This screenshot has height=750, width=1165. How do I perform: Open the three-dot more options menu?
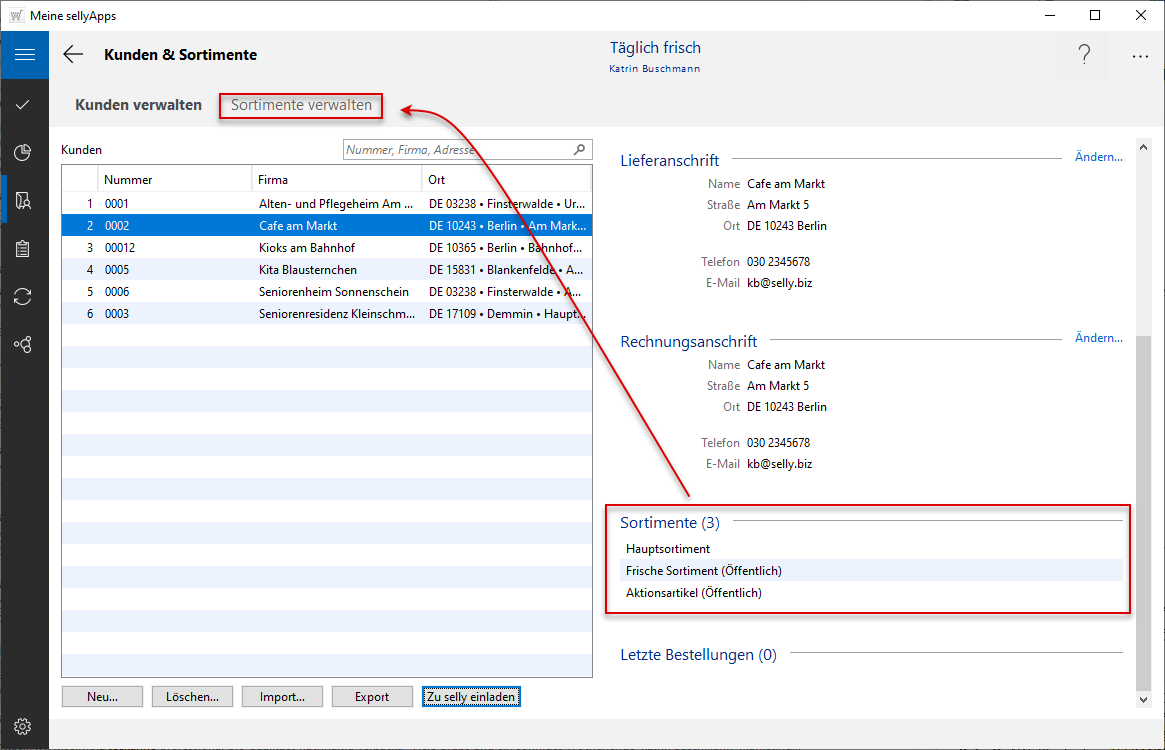point(1140,56)
